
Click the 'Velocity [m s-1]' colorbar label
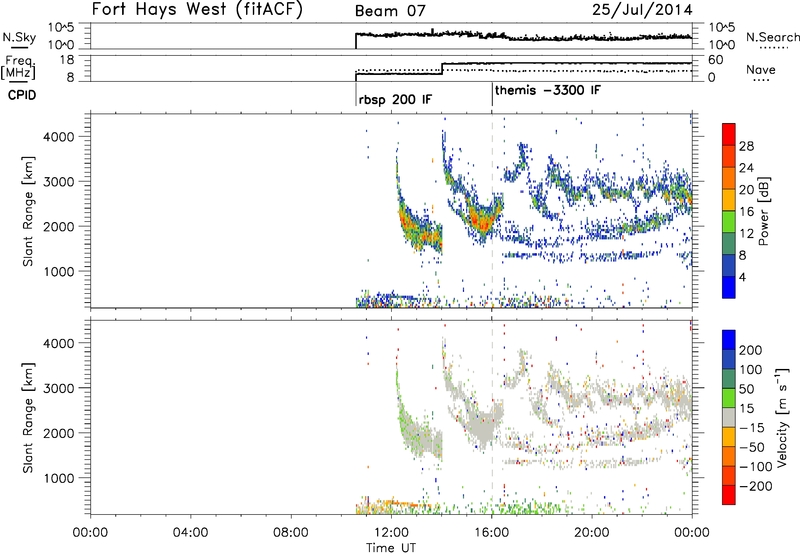tap(782, 417)
